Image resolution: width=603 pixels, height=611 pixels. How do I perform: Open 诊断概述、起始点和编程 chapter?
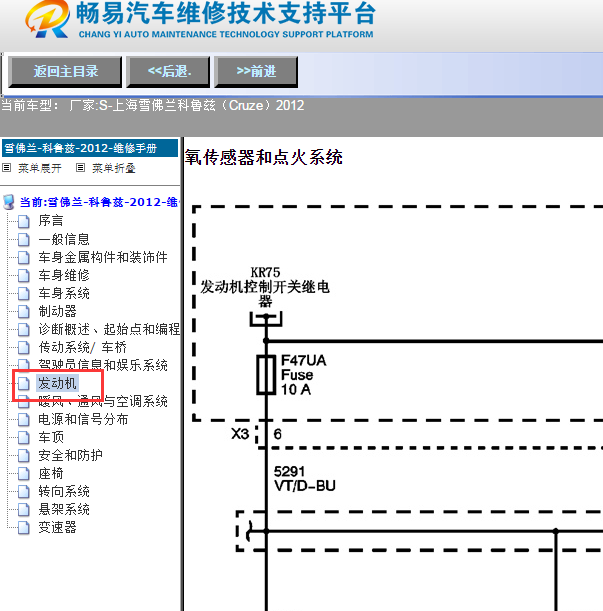pos(109,329)
